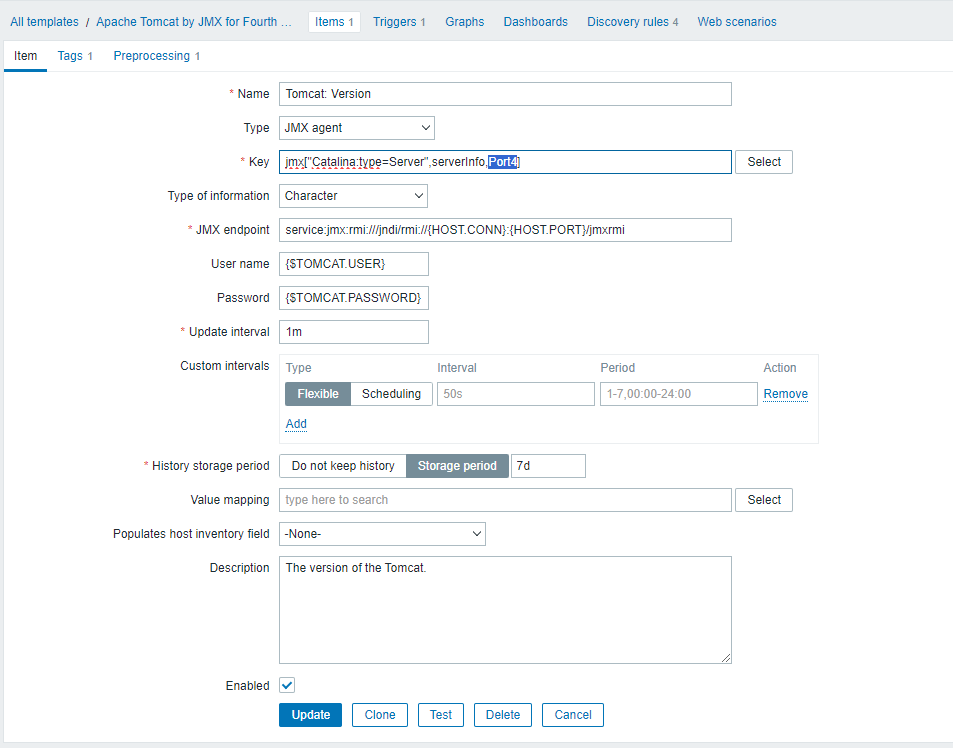Open the Dashboards section

(535, 22)
